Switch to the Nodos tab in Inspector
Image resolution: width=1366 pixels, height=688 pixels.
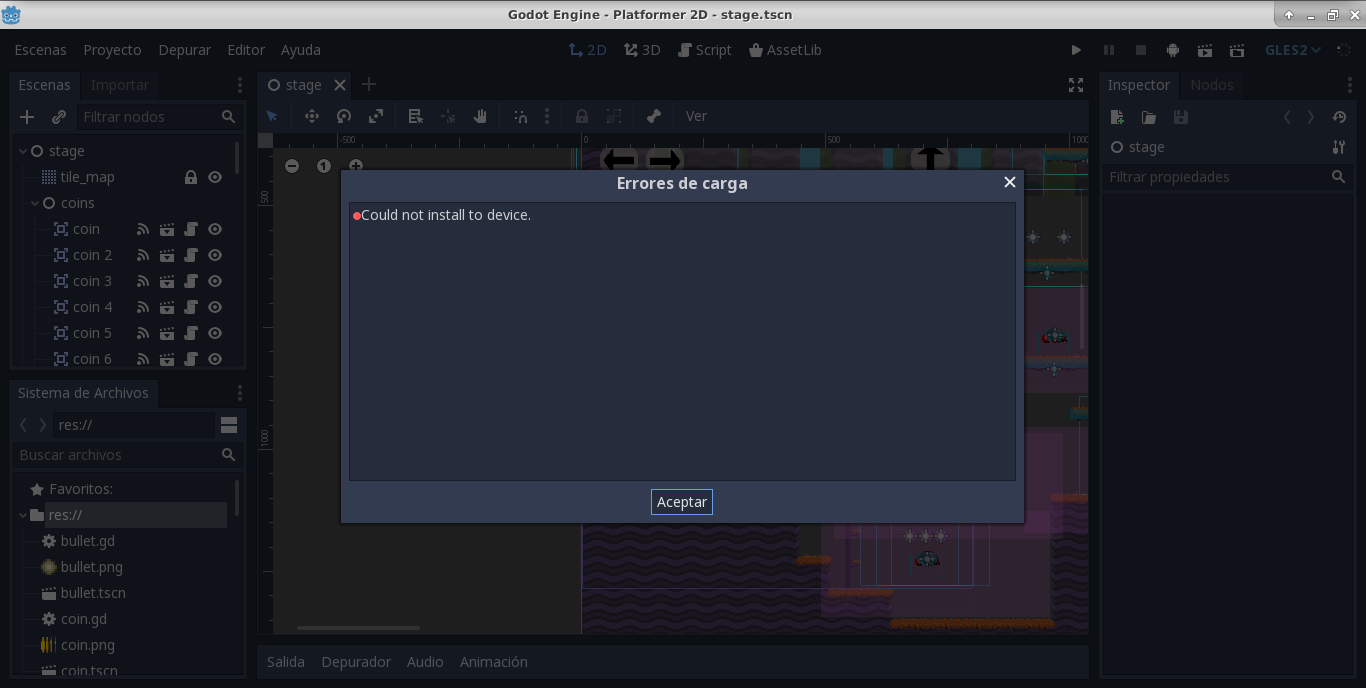pyautogui.click(x=1212, y=85)
